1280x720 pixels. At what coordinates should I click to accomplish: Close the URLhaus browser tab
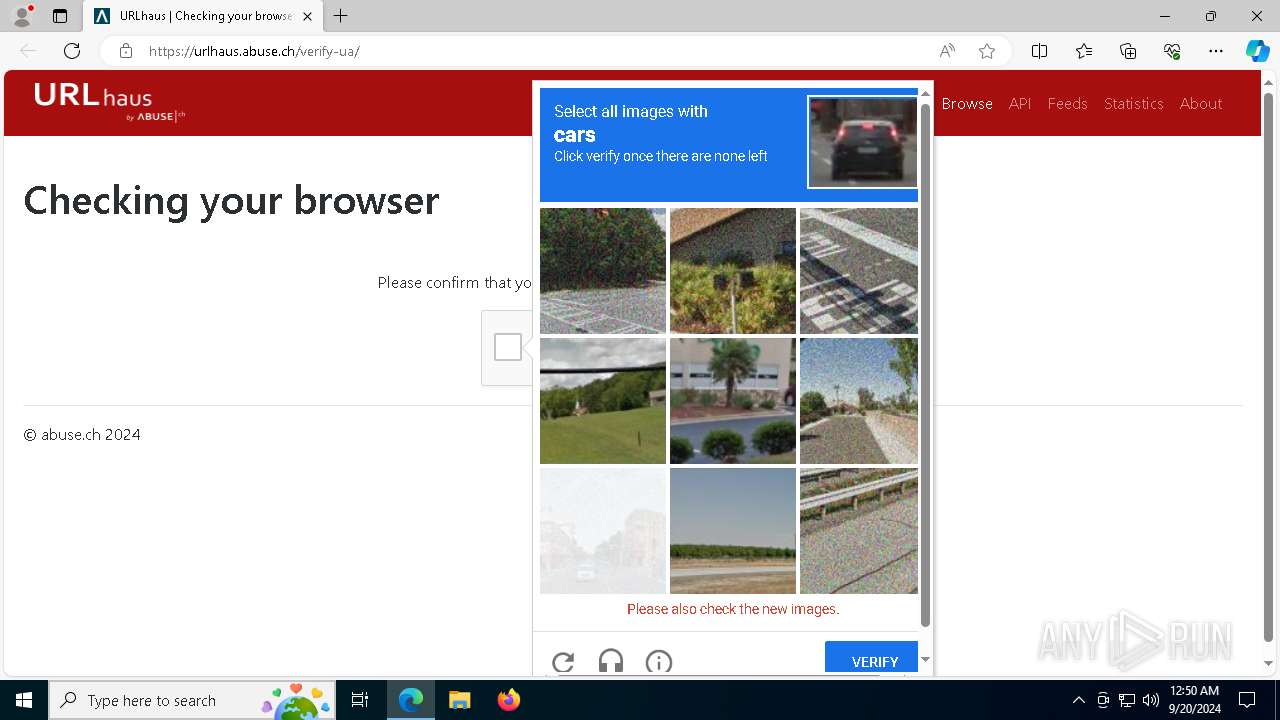click(x=307, y=16)
